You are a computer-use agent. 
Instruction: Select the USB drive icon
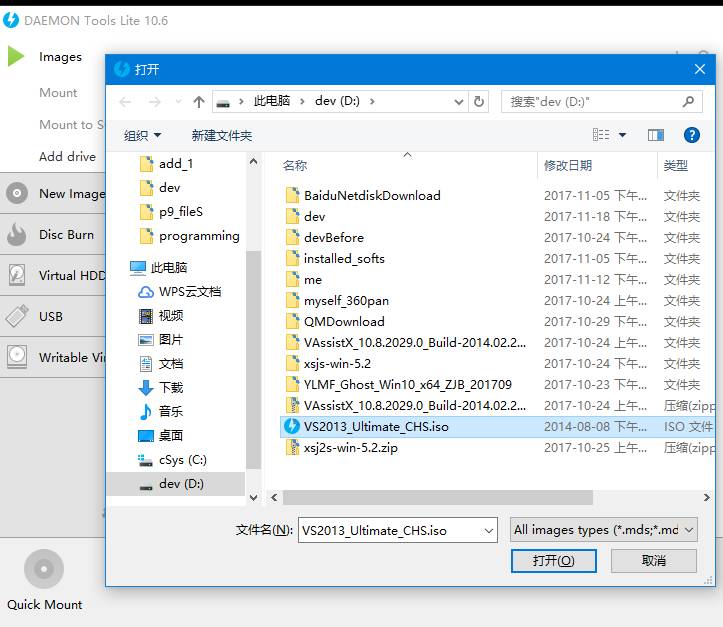tap(17, 316)
